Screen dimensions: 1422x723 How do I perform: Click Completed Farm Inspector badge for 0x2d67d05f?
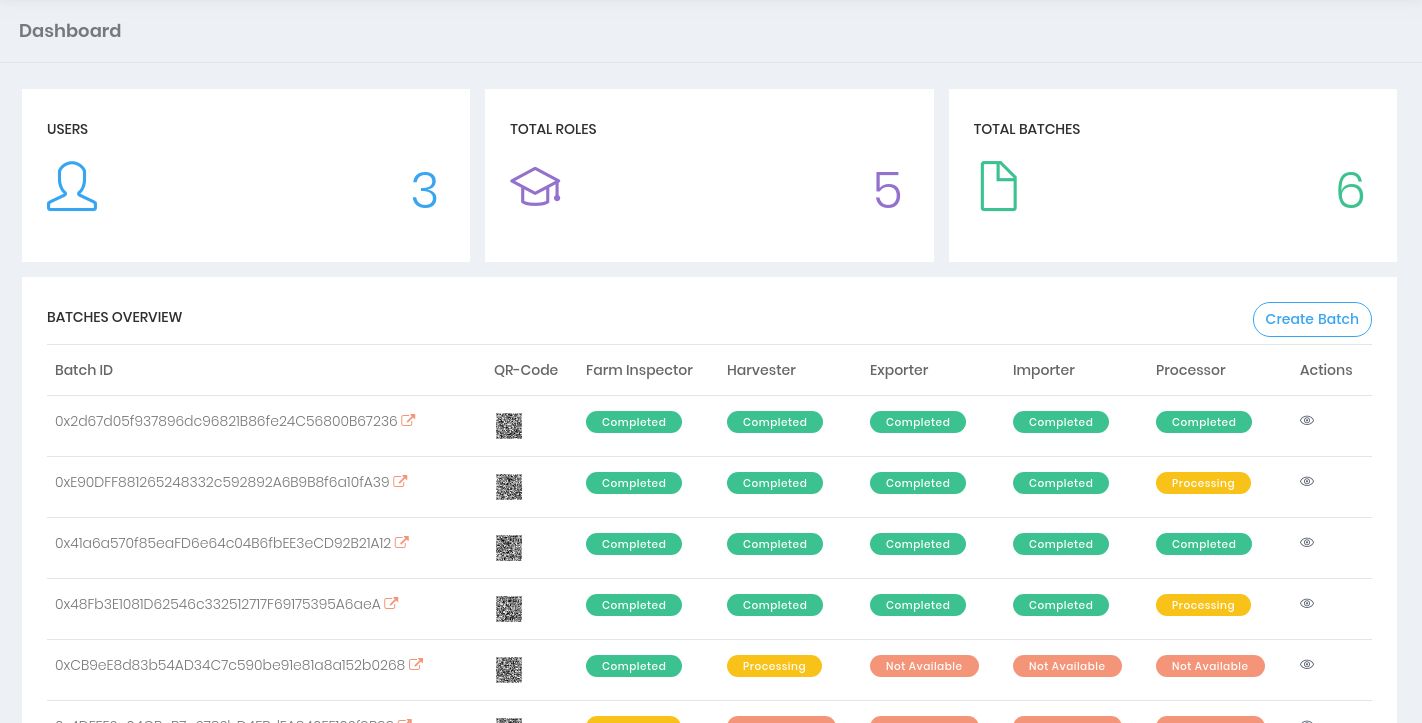pos(634,422)
